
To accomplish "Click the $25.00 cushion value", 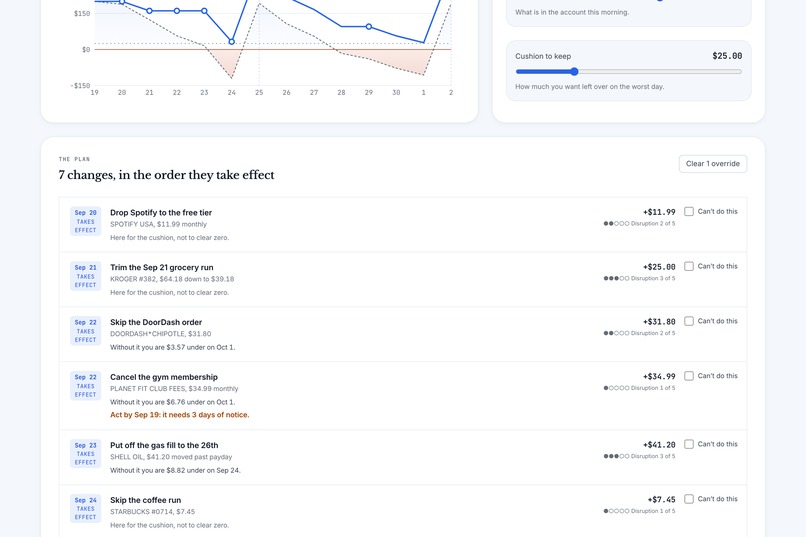I will (727, 56).
